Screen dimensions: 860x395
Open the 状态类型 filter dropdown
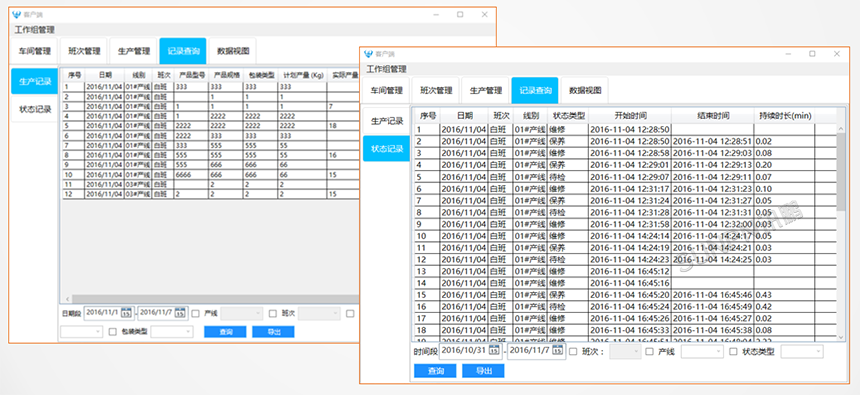pos(802,352)
